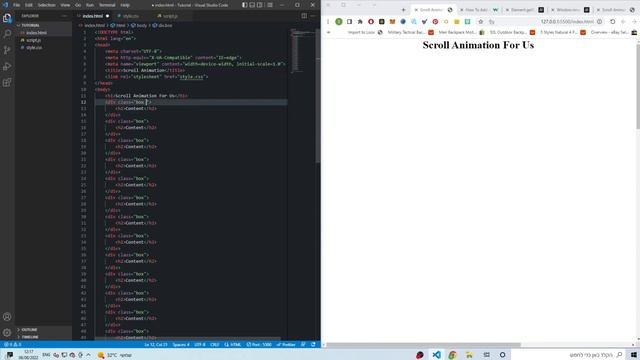Screen dimensions: 640x360
Task: Open the body breadcrumb dropdown
Action: coord(139,25)
